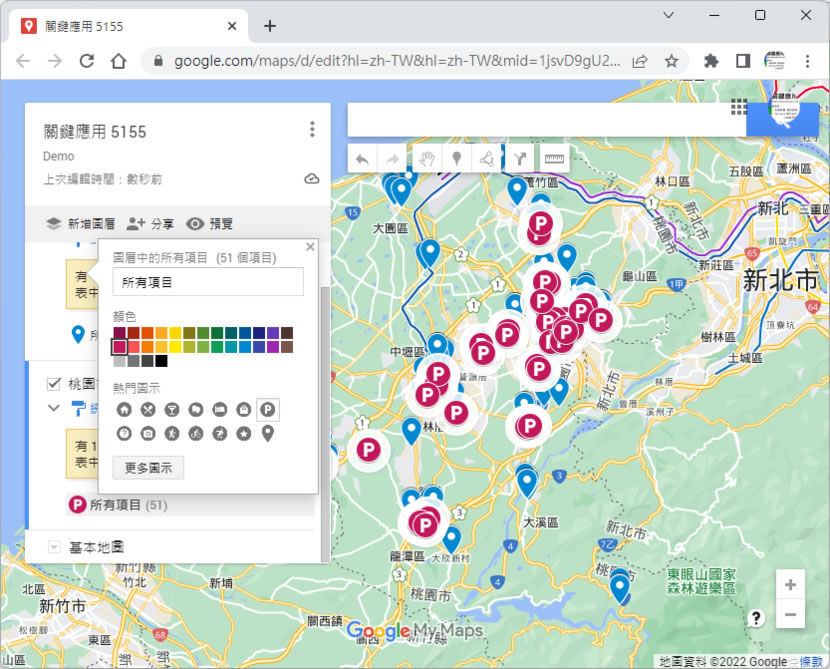The width and height of the screenshot is (830, 669).
Task: Click the map help question mark
Action: 756,618
